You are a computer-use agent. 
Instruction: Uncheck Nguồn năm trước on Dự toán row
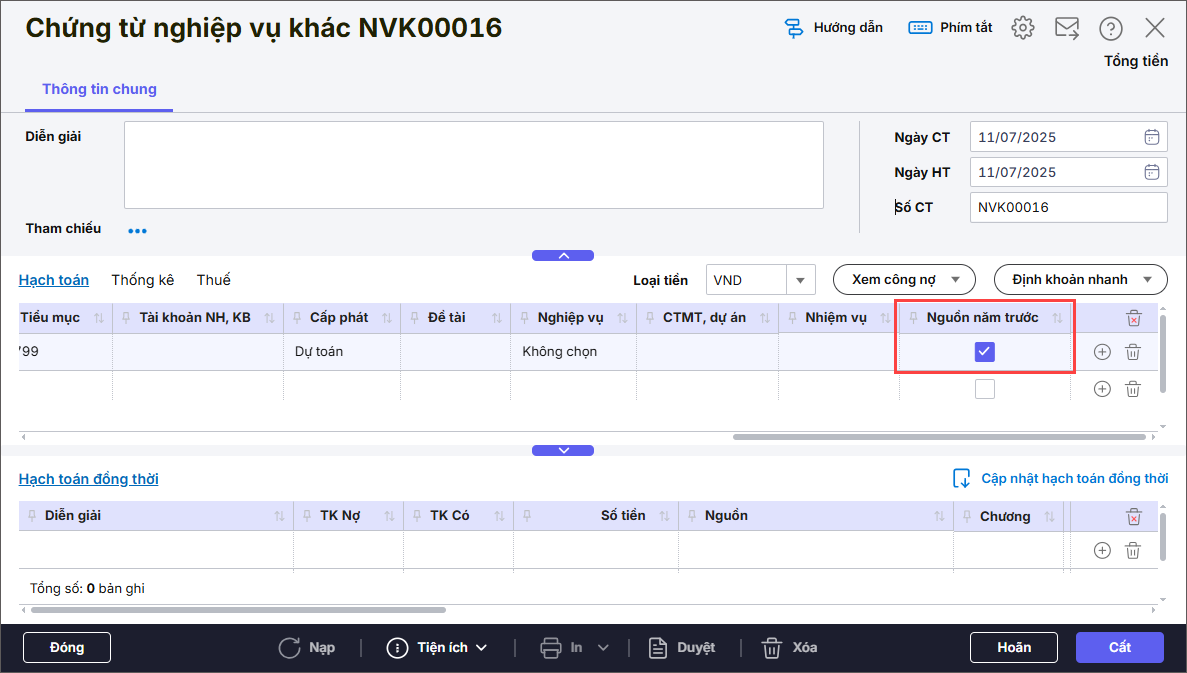click(985, 352)
